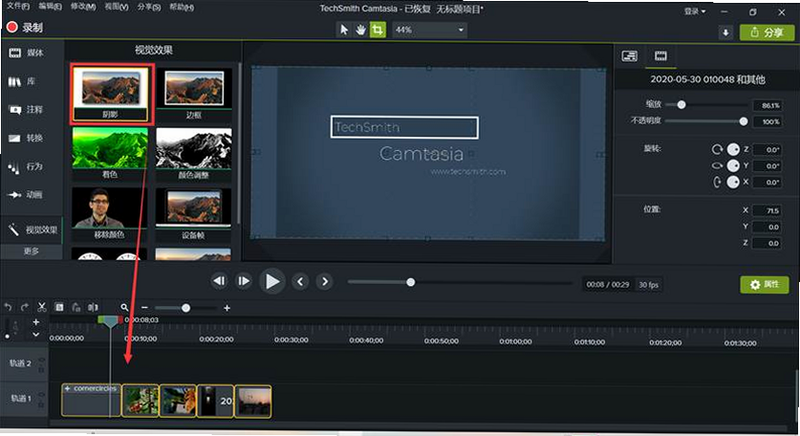Click the timeline magnifier zoom-fit icon
Viewport: 800px width, 436px height.
pyautogui.click(x=124, y=307)
